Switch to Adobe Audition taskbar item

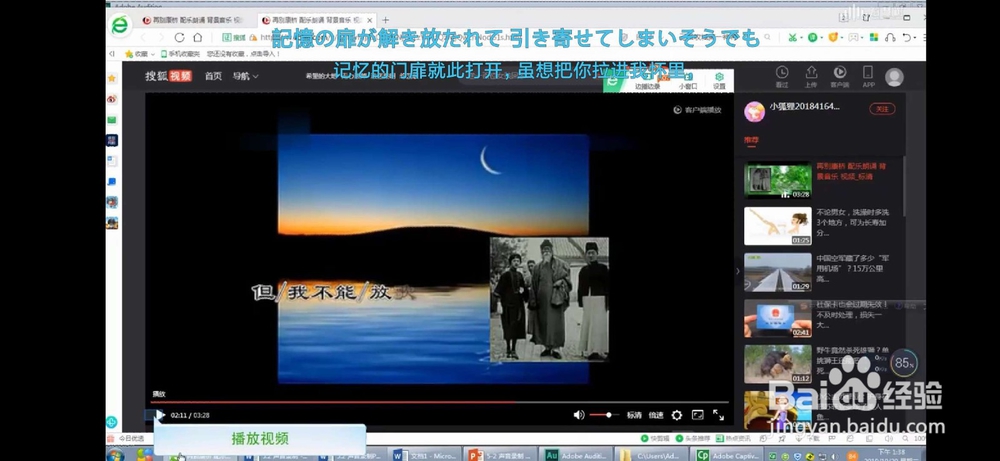[x=575, y=455]
